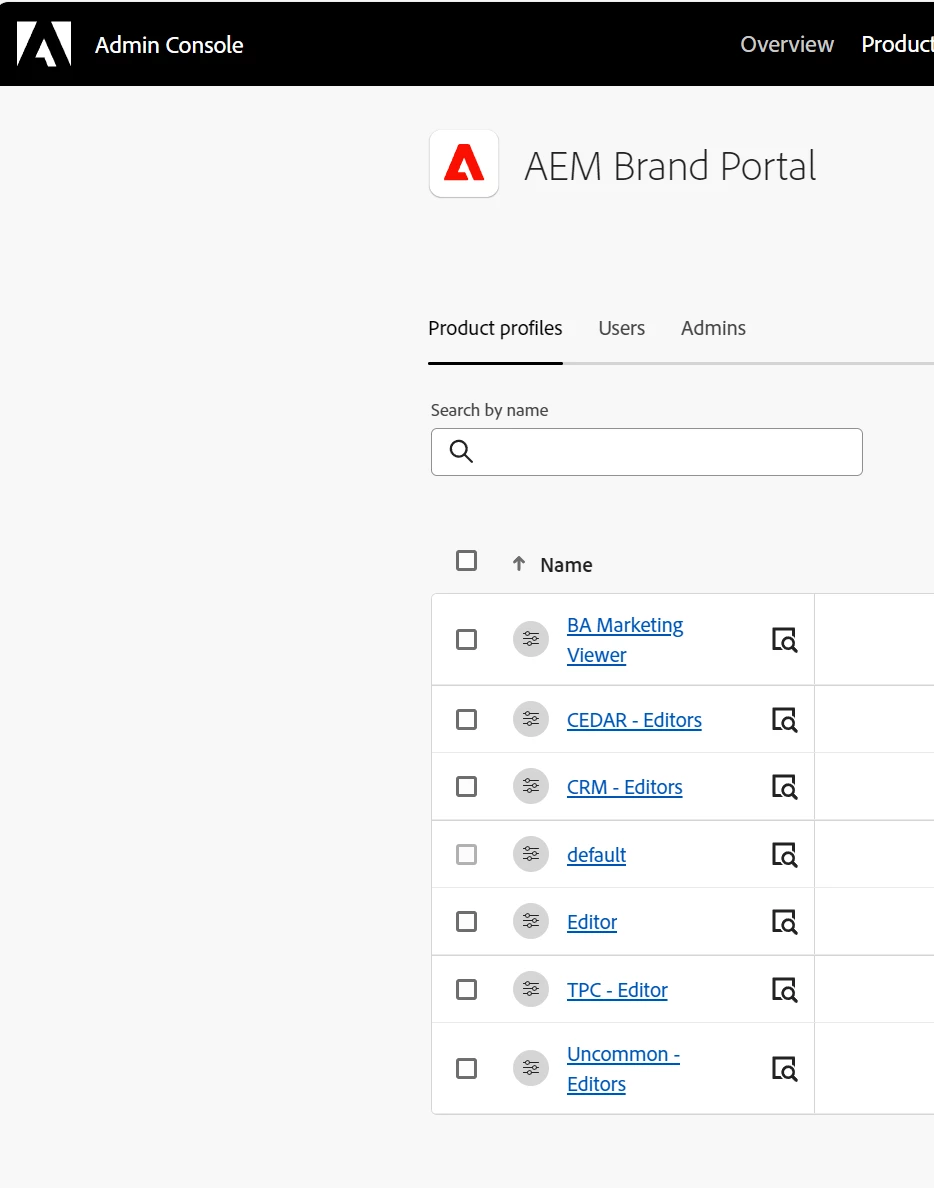Open the CRM - Editors profile link
The height and width of the screenshot is (1188, 934).
coord(624,787)
